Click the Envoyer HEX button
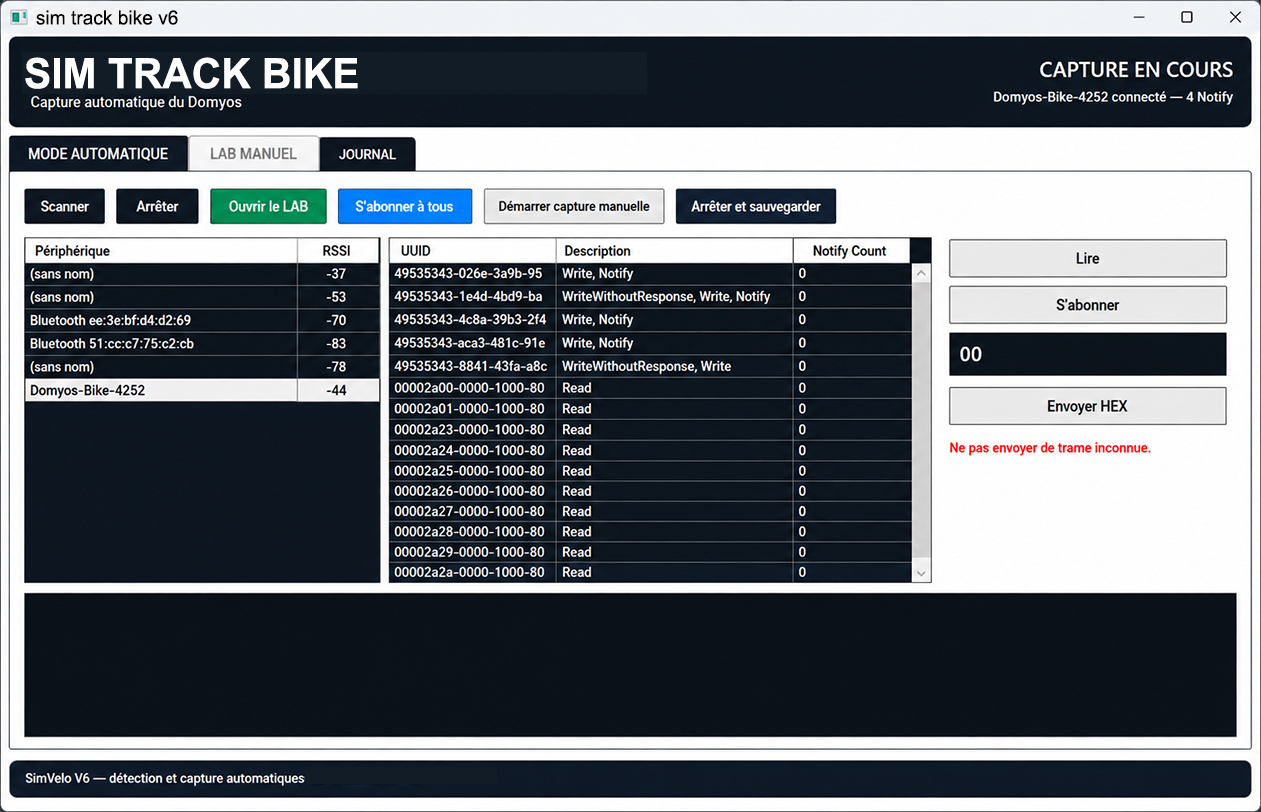 pos(1087,406)
